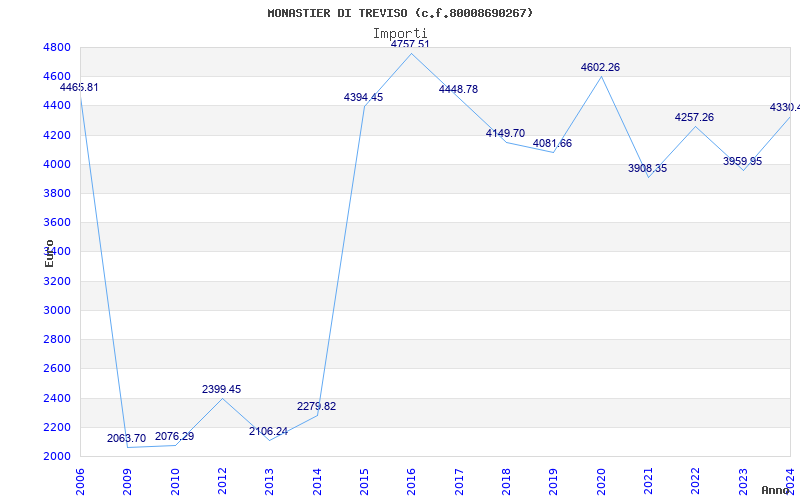800x500 pixels.
Task: Select data label 2399.45
Action: [221, 389]
